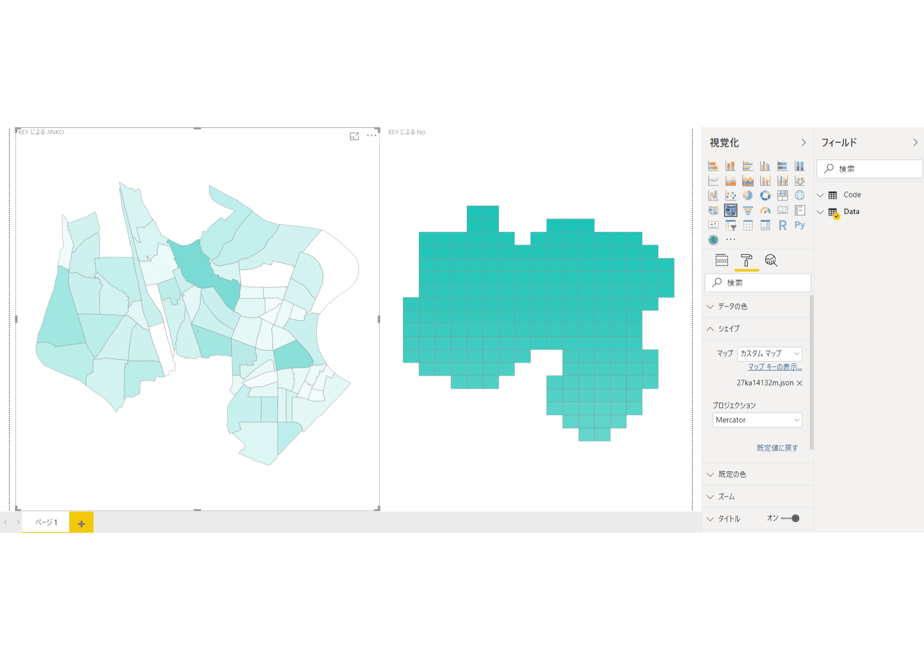Screen dimensions: 924x660
Task: Select the 100% stacked column chart visual
Action: tap(800, 166)
